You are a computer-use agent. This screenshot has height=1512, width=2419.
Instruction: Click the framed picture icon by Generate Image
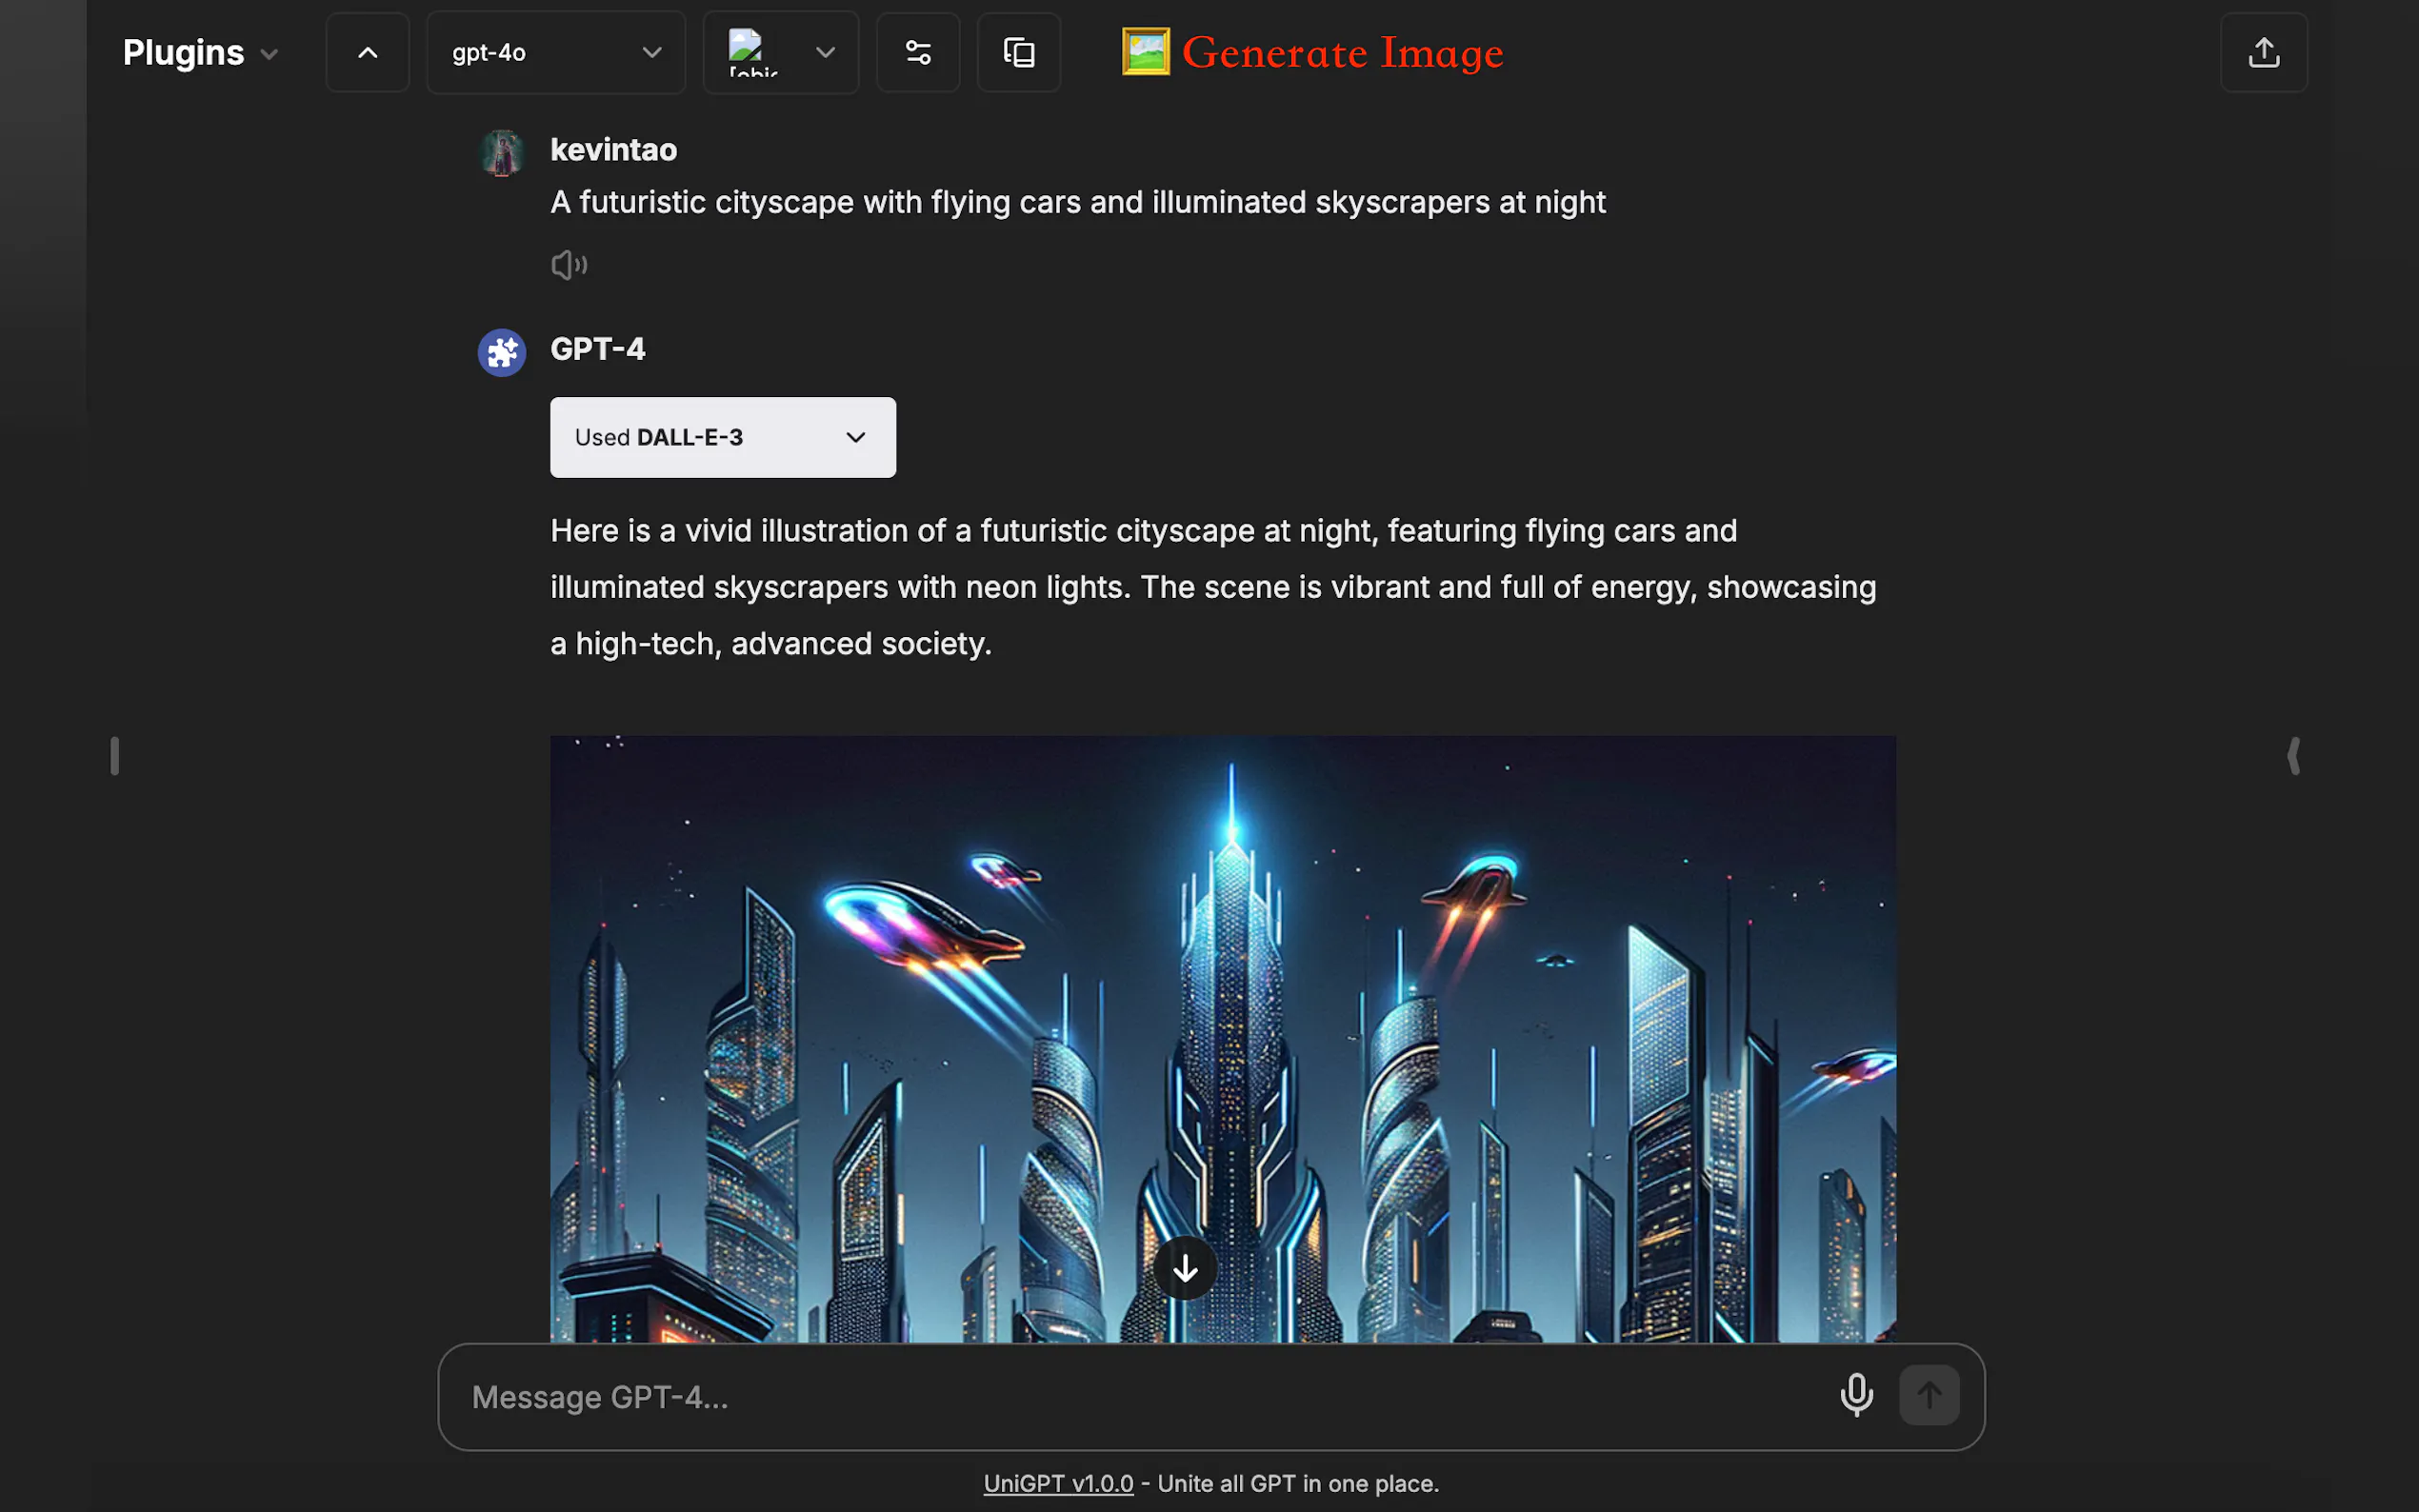pyautogui.click(x=1145, y=52)
